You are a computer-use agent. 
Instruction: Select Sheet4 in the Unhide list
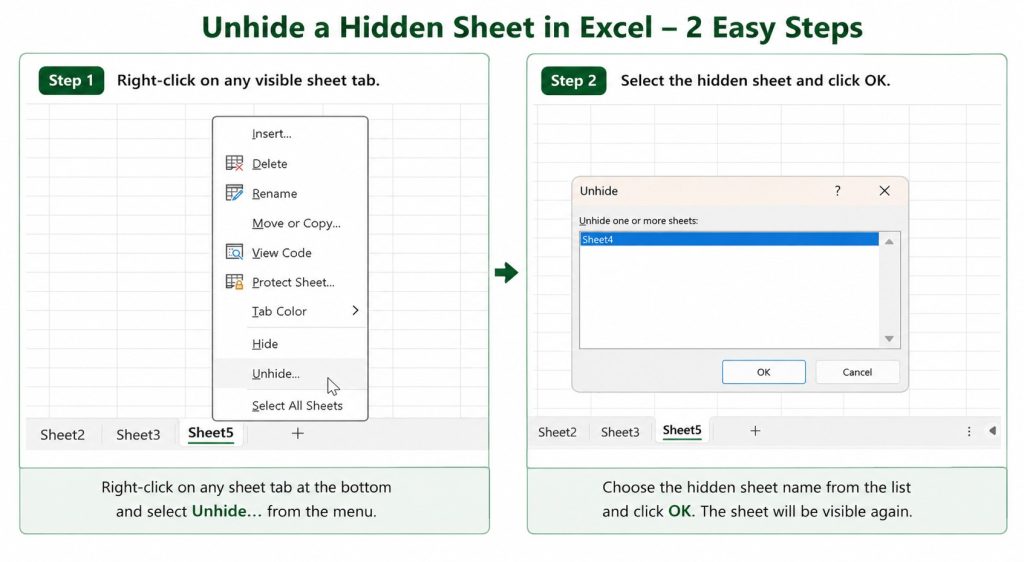729,240
